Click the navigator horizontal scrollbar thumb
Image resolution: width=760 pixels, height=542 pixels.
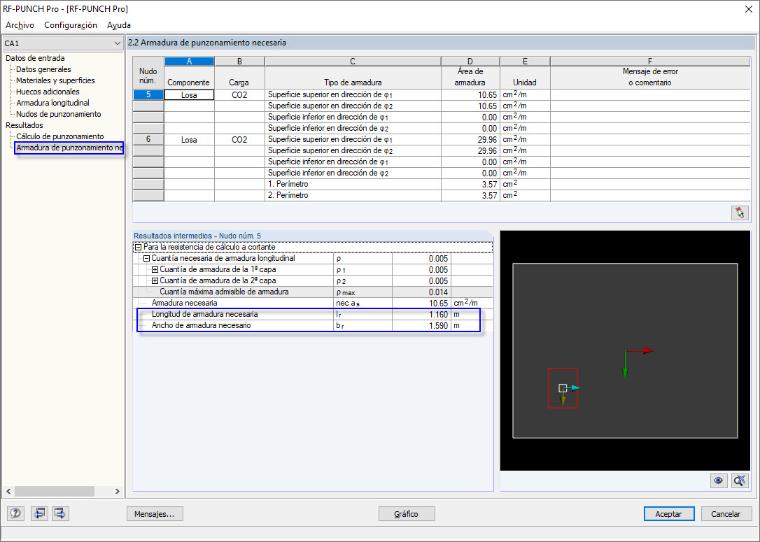54,491
